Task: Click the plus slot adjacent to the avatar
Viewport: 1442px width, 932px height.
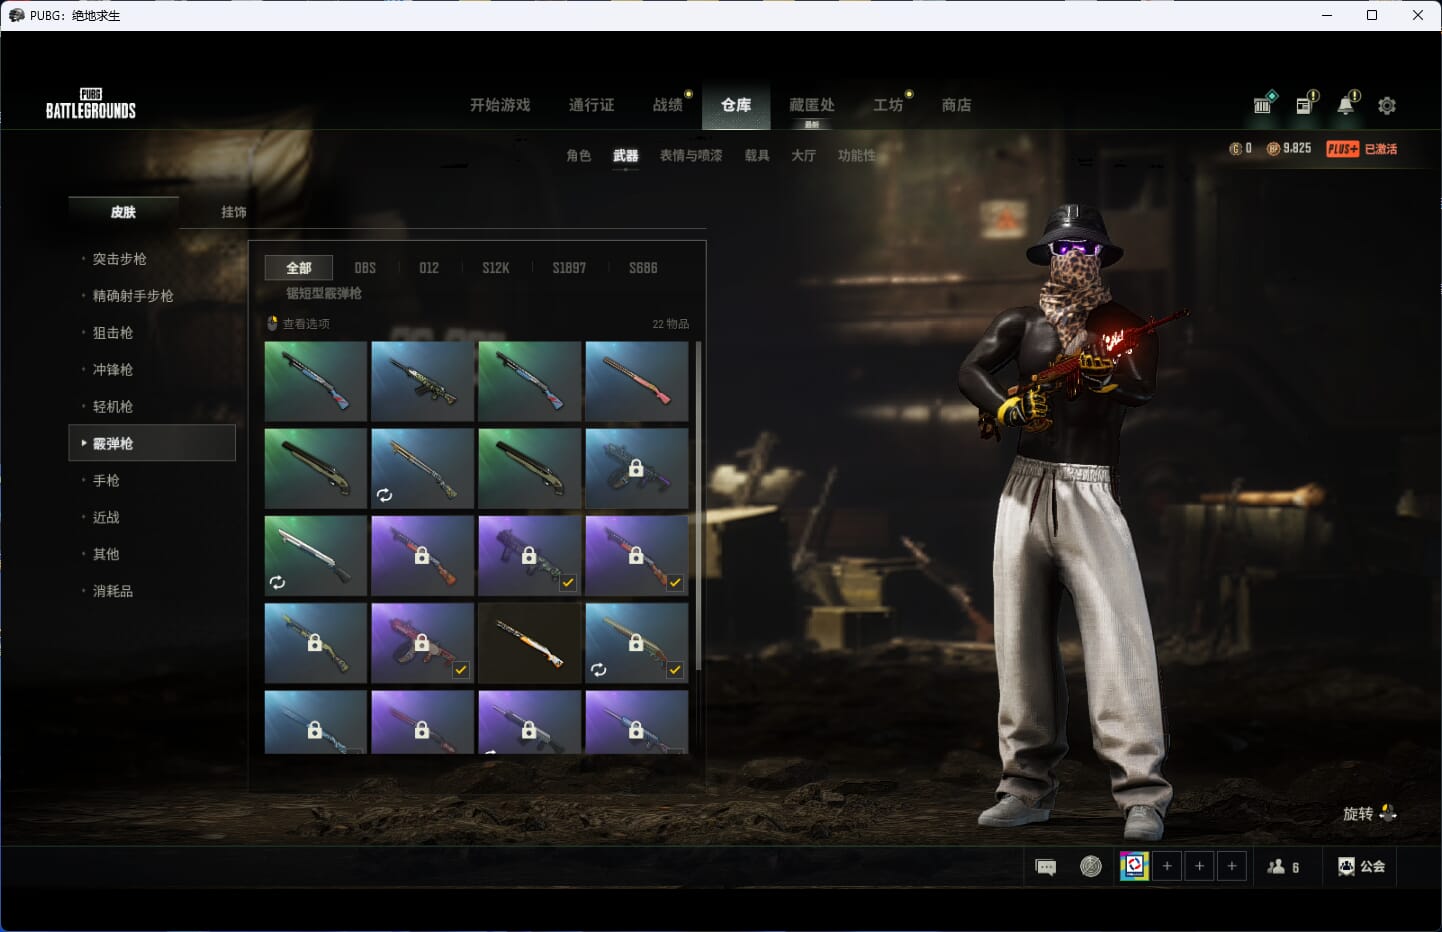Action: tap(1167, 866)
